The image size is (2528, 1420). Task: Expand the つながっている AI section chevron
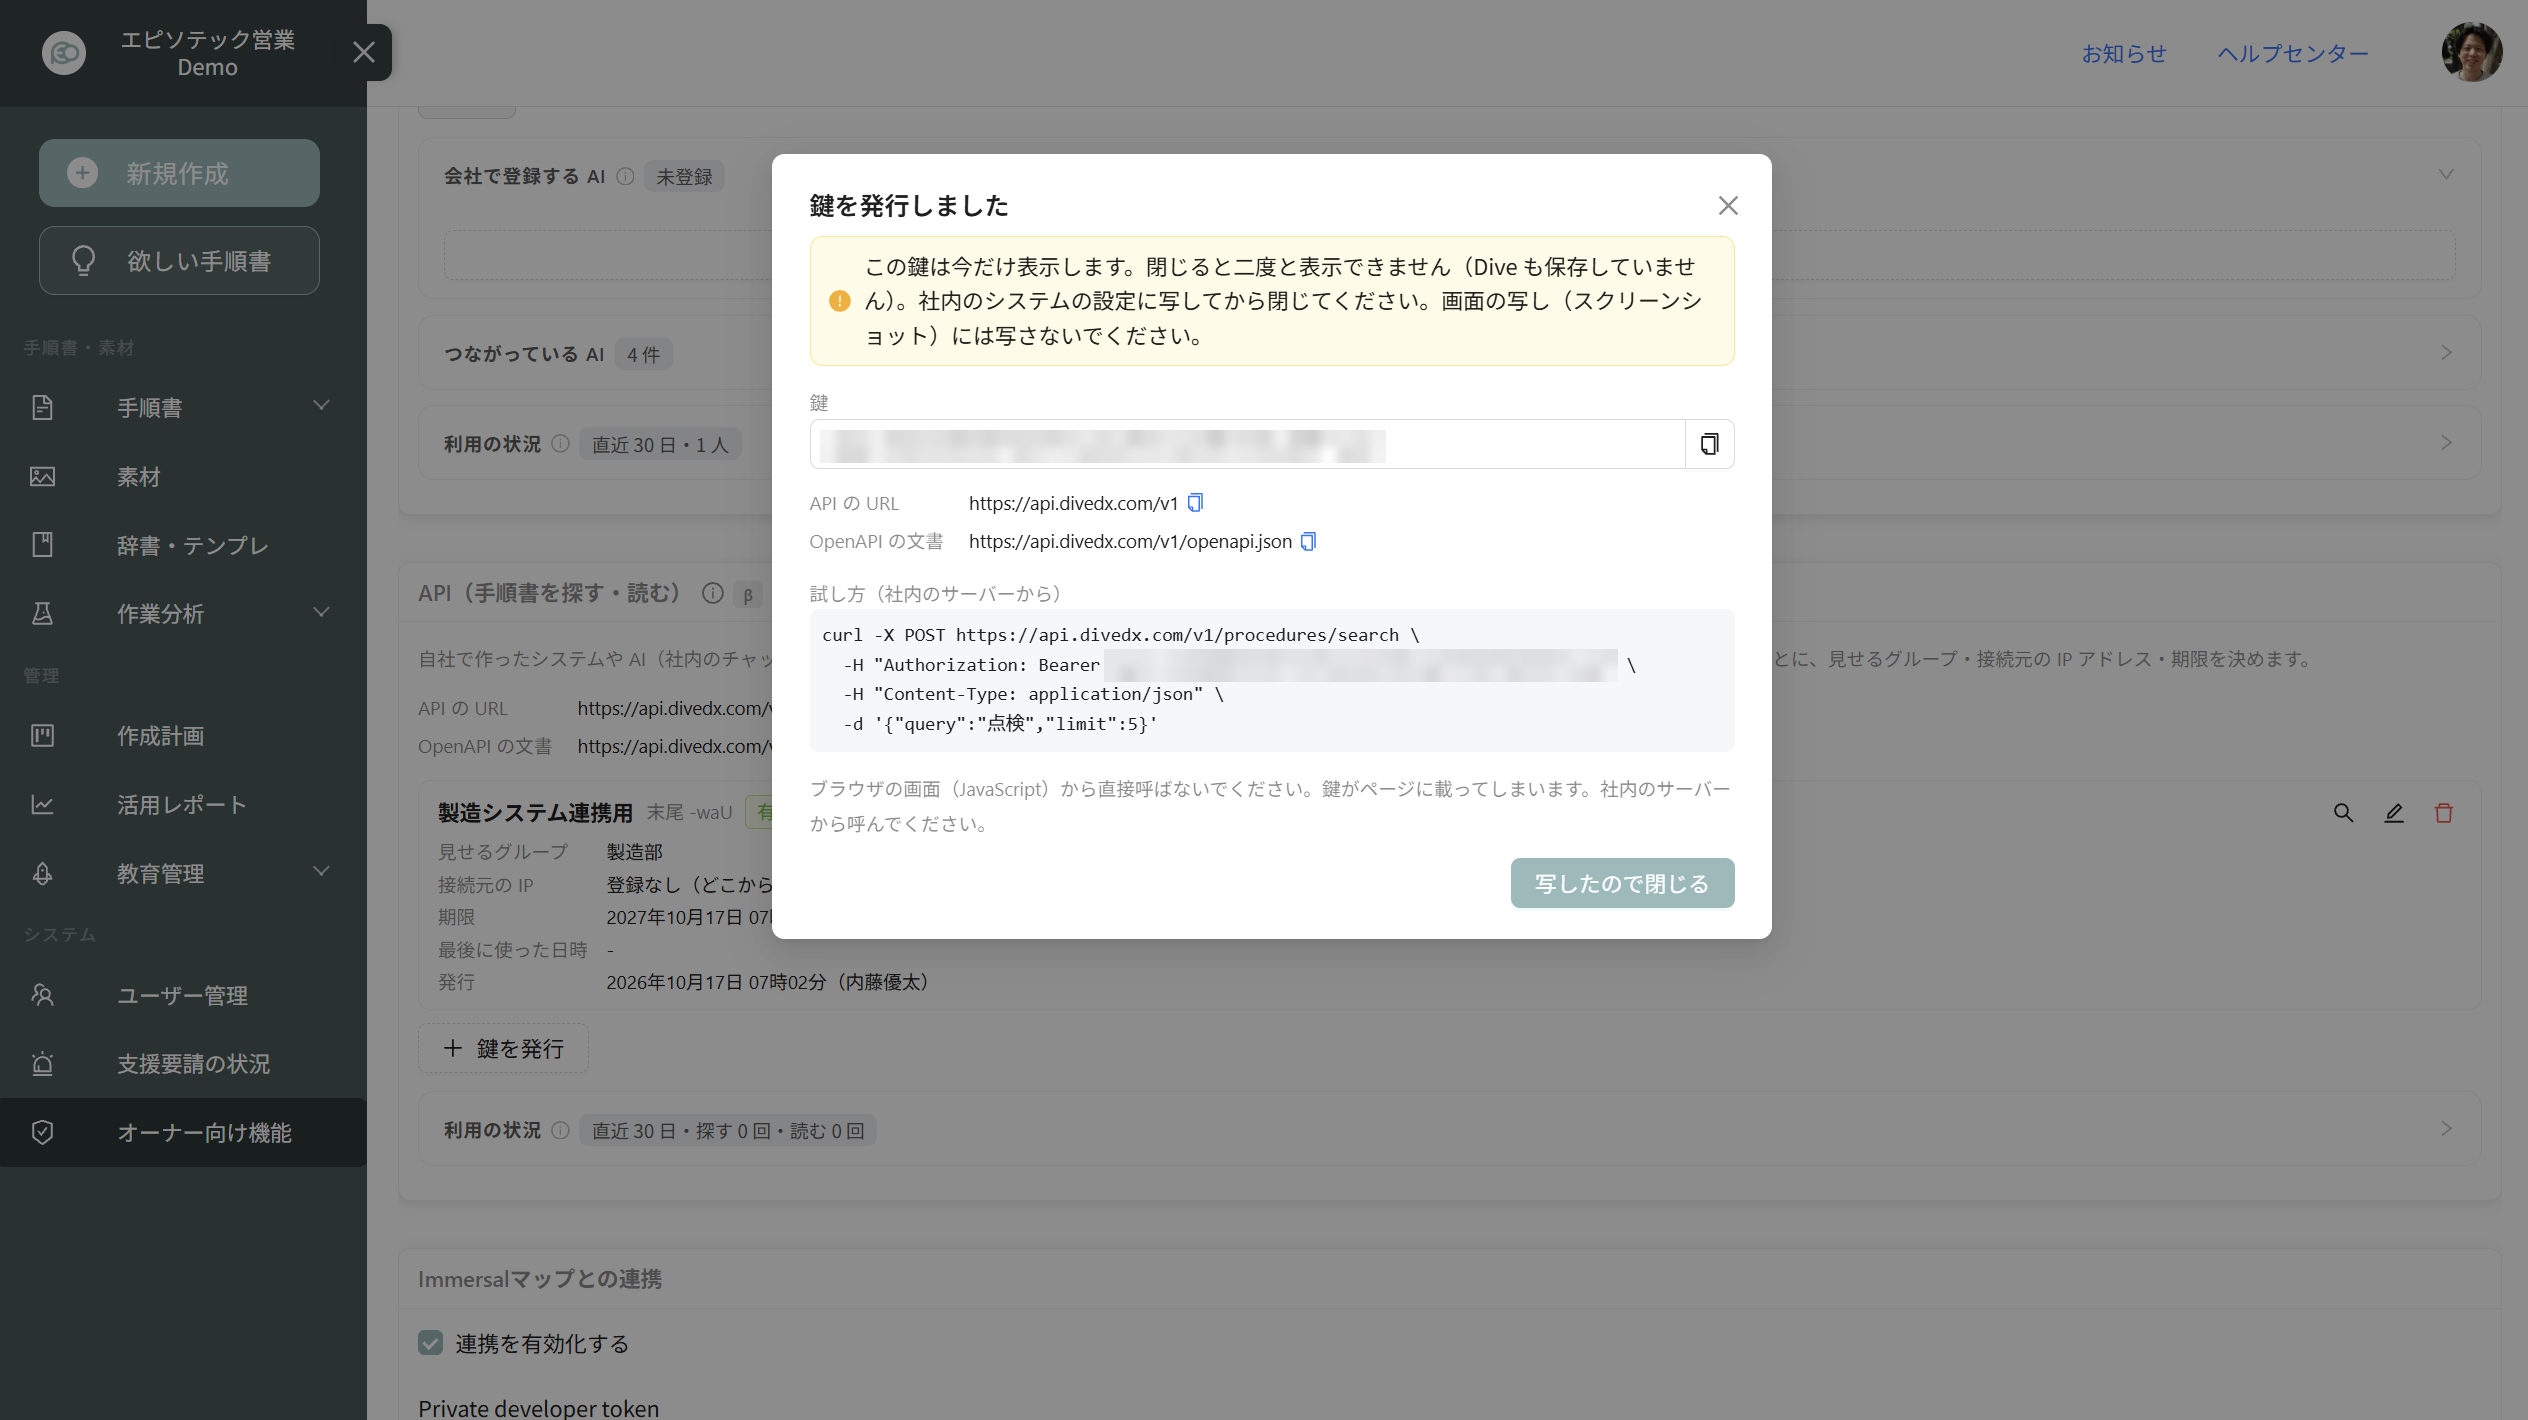[2446, 353]
